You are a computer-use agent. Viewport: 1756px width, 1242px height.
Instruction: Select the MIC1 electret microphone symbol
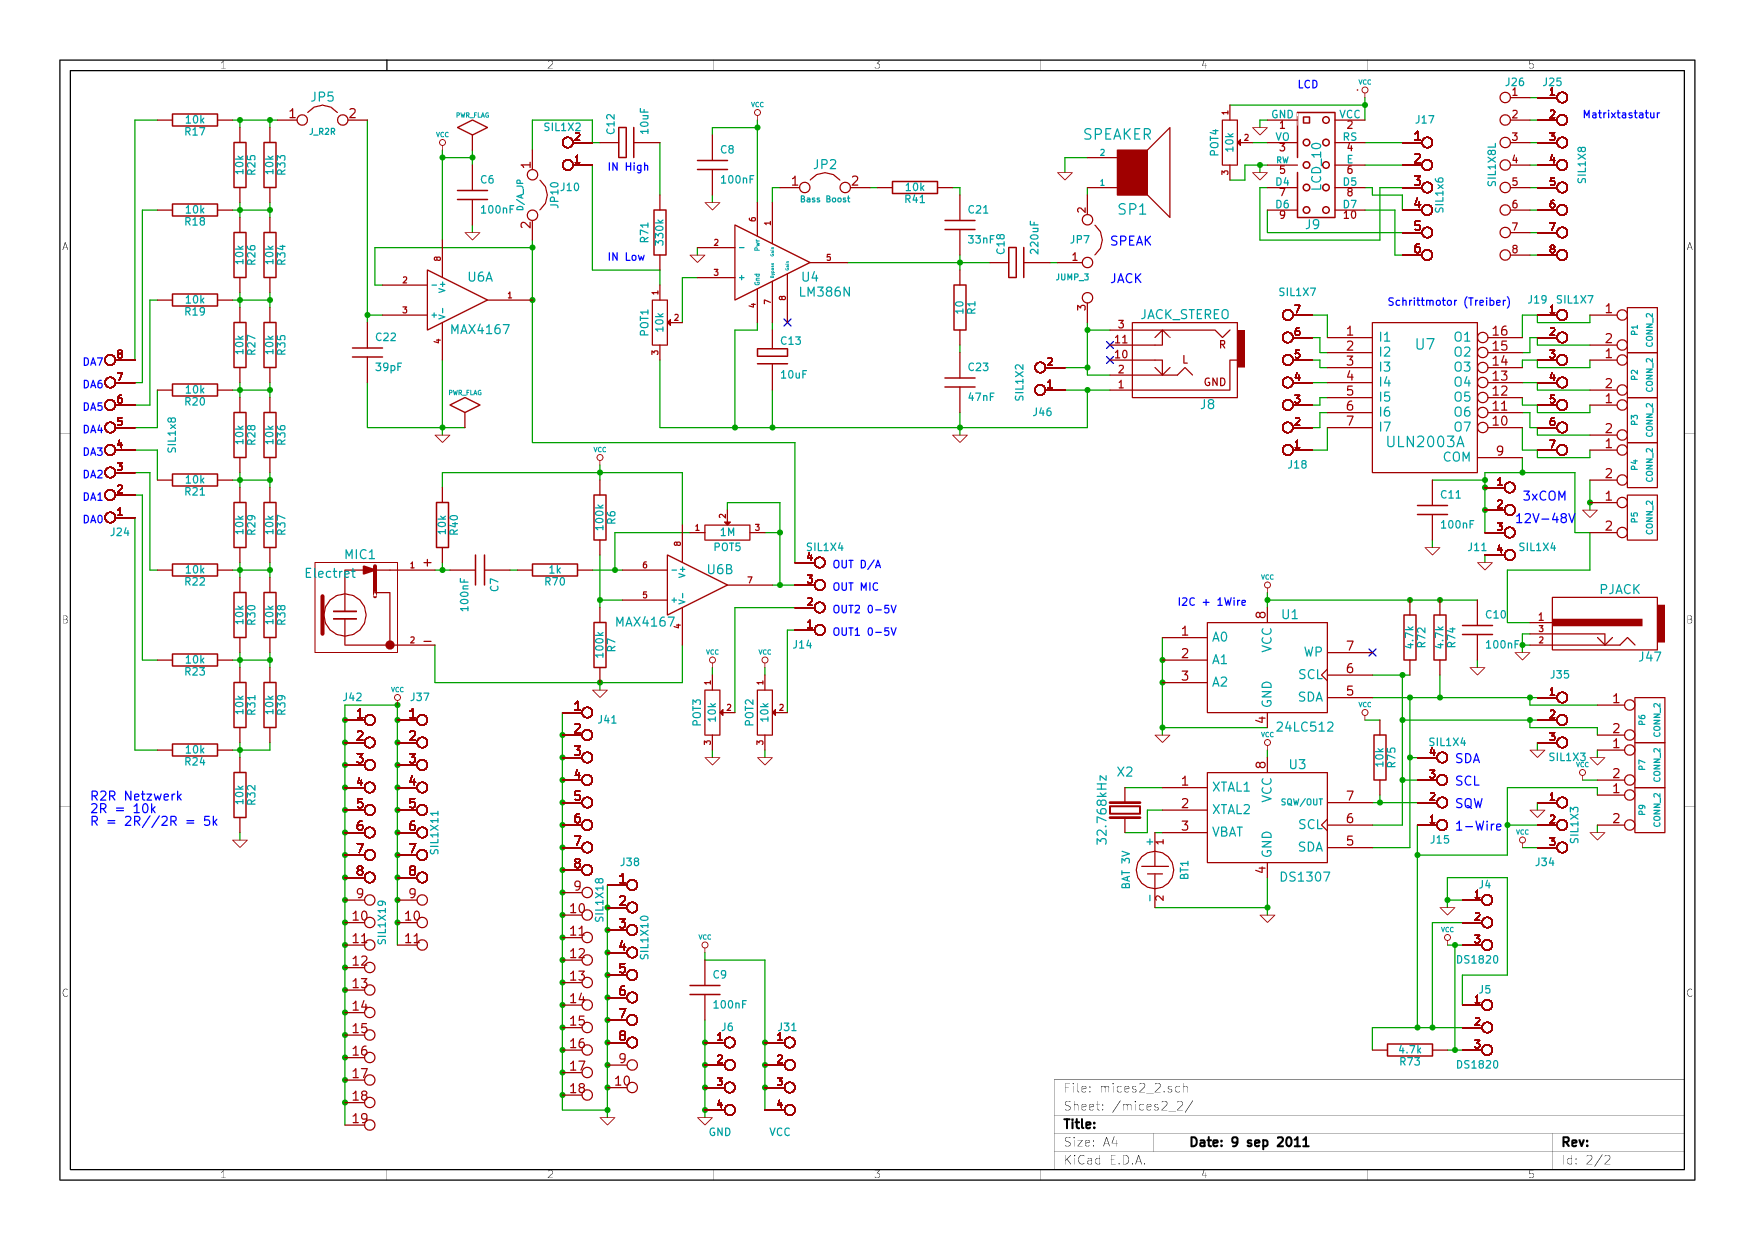click(x=355, y=607)
